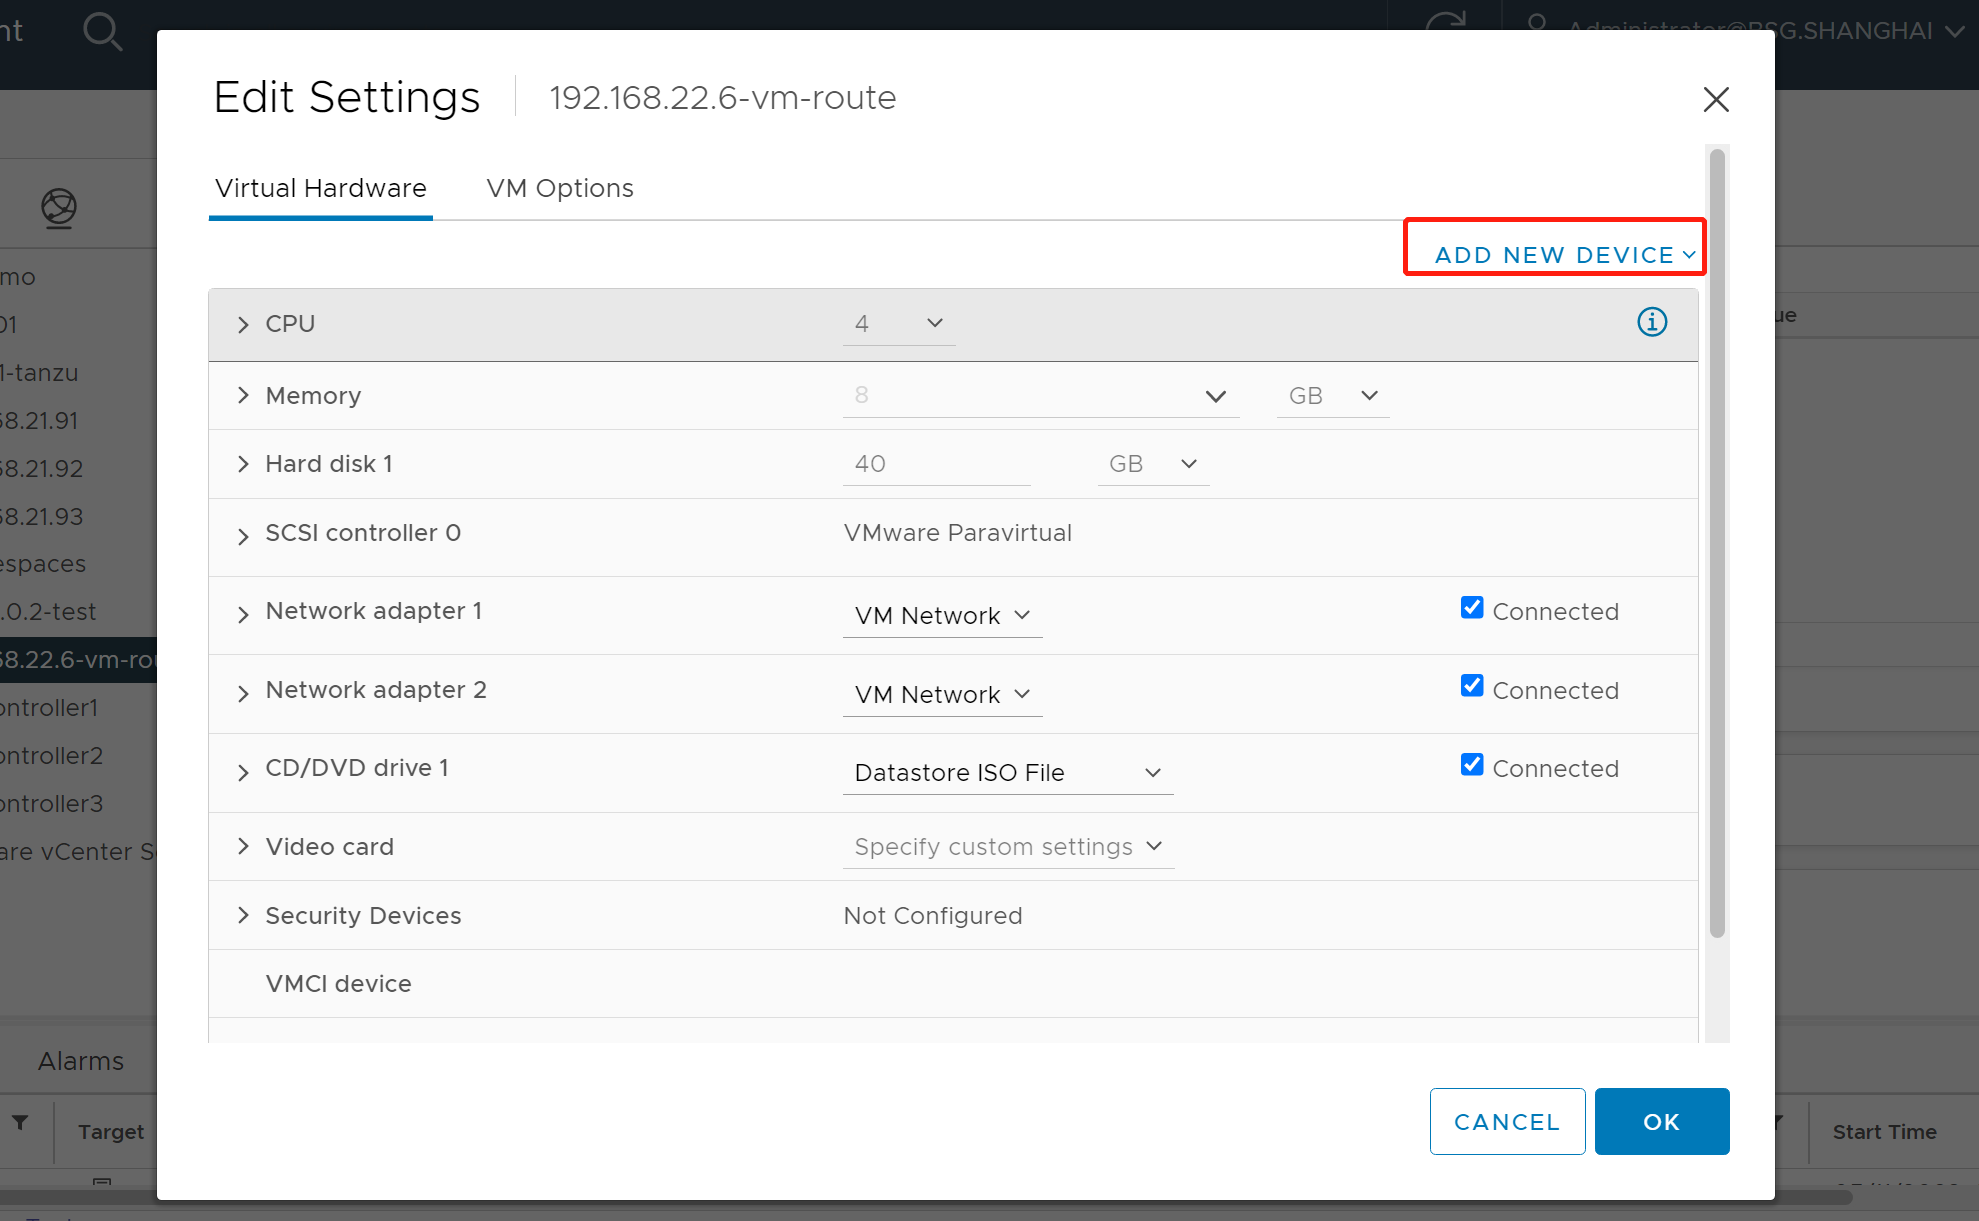Open the ADD NEW DEVICE menu
1979x1221 pixels.
[x=1565, y=255]
